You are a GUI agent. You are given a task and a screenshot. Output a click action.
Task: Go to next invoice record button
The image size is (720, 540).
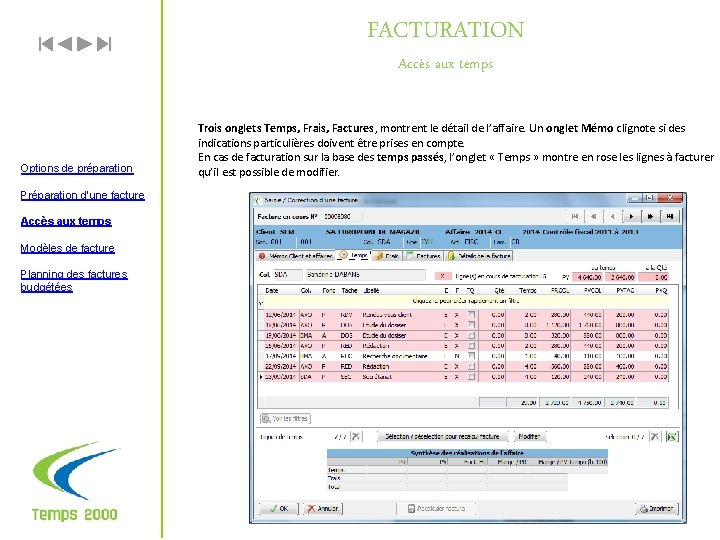click(x=631, y=216)
